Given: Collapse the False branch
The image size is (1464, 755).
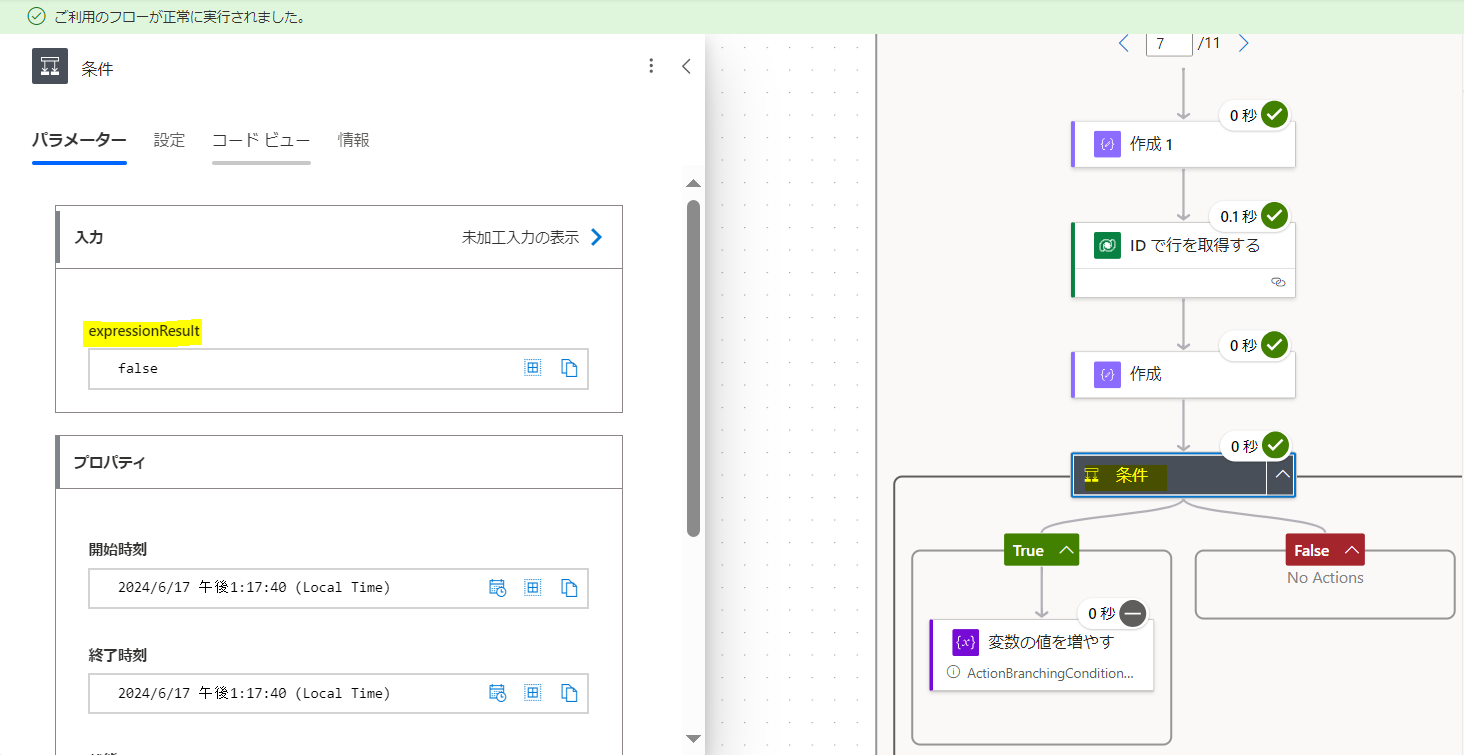Looking at the screenshot, I should [1352, 550].
